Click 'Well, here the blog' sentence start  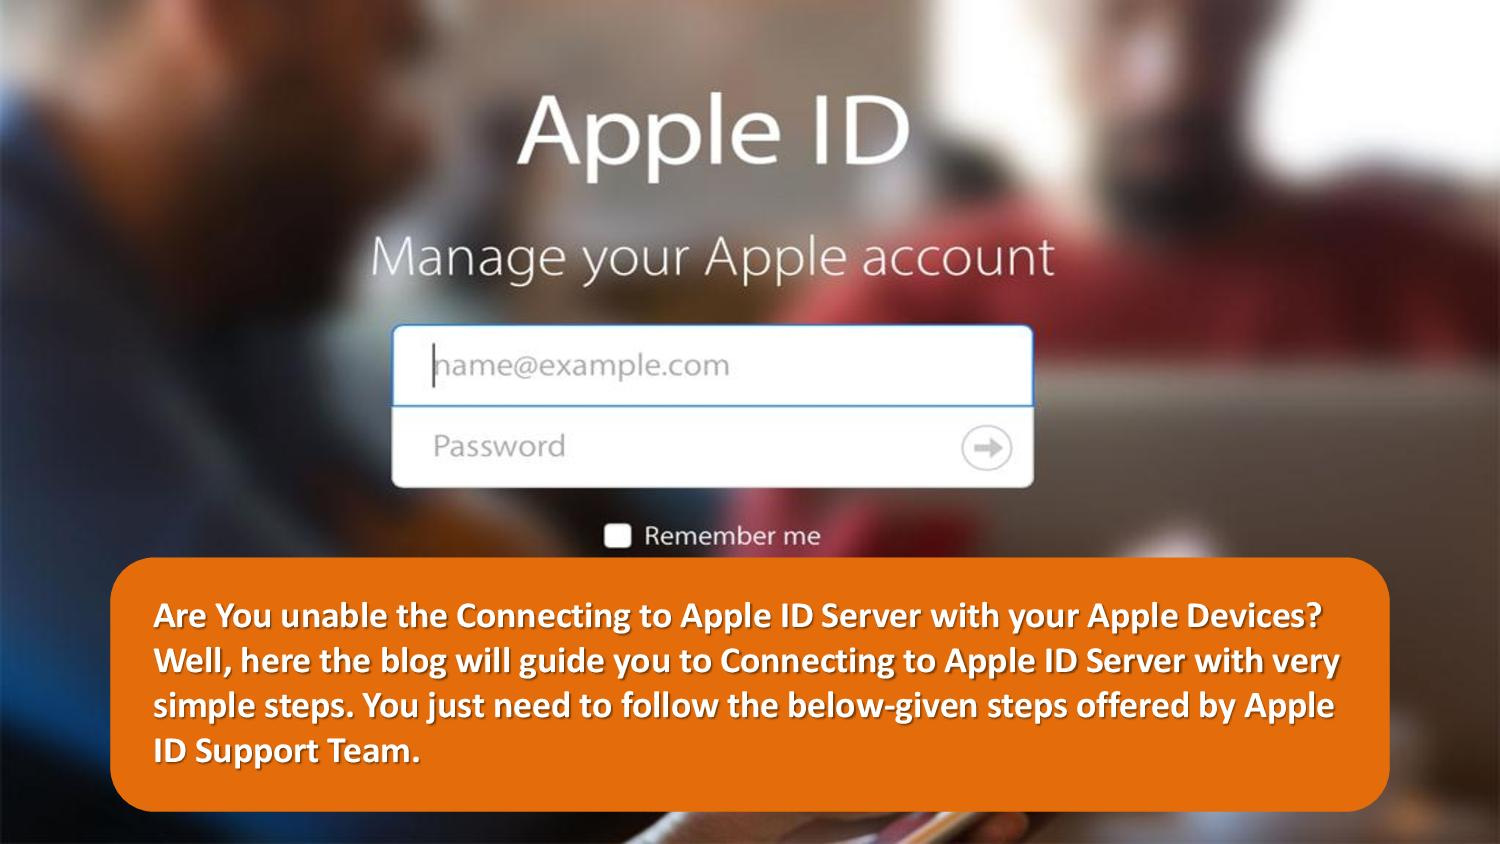coord(301,661)
